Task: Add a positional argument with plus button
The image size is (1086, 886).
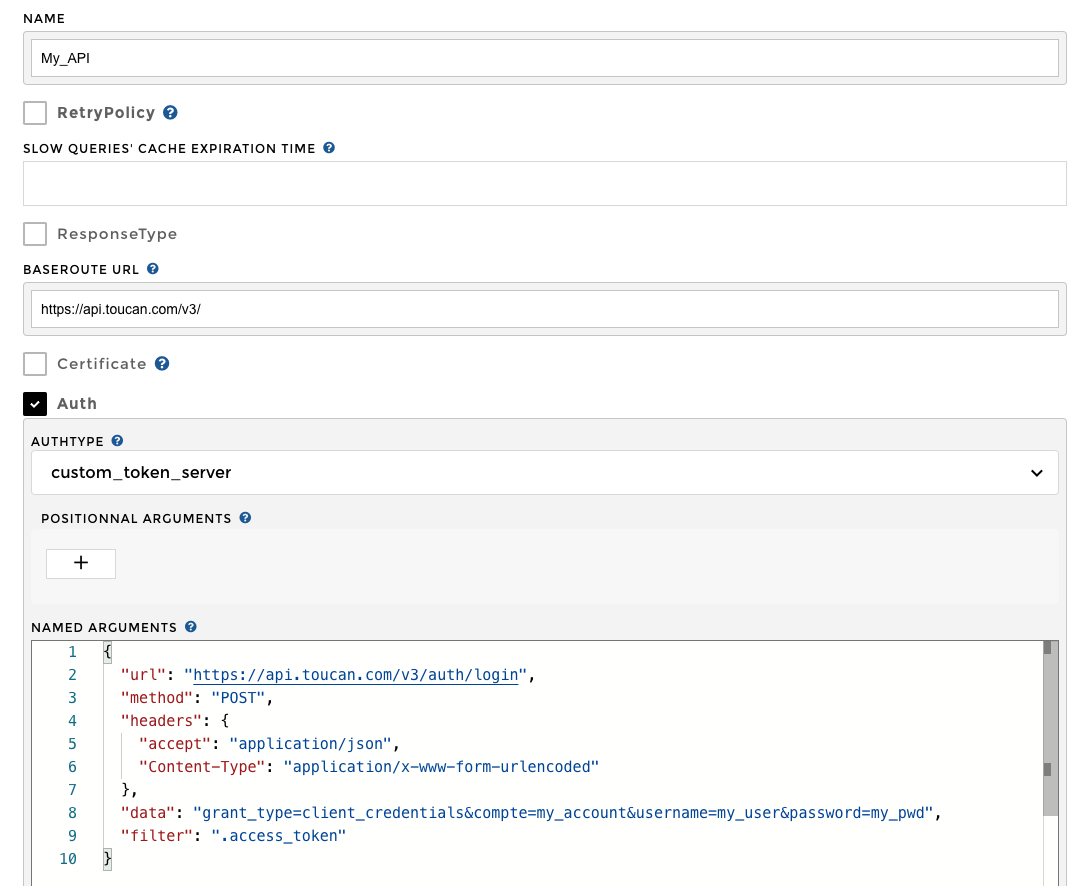Action: 81,563
